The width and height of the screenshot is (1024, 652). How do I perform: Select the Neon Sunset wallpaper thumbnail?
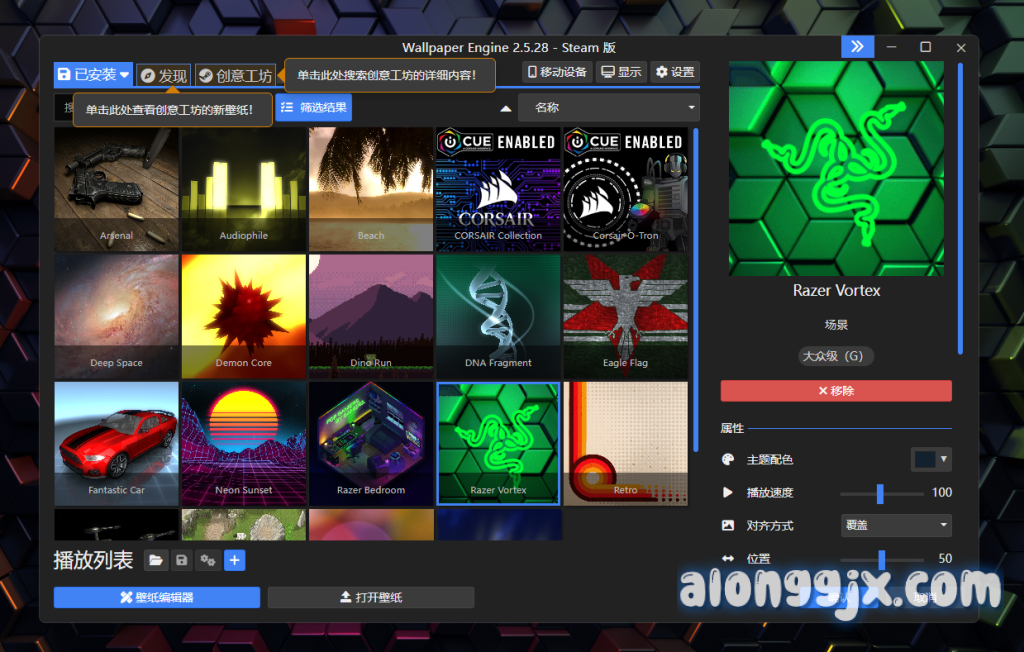coord(243,443)
